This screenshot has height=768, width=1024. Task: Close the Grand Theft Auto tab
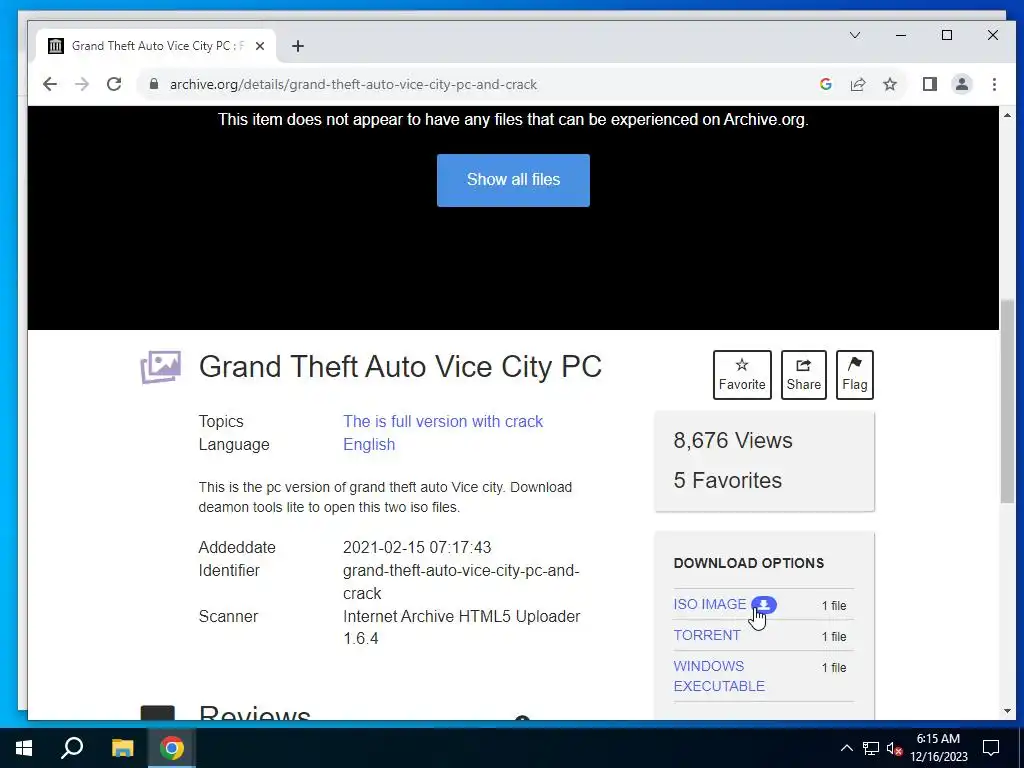click(260, 46)
